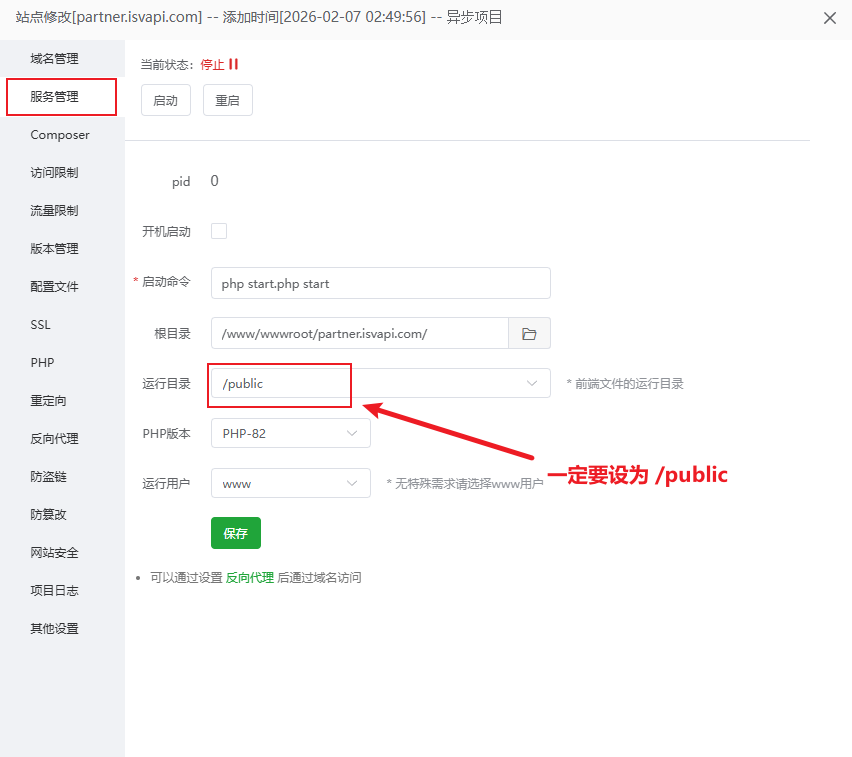
Task: Enable the 开机启动 startup checkbox
Action: point(218,231)
